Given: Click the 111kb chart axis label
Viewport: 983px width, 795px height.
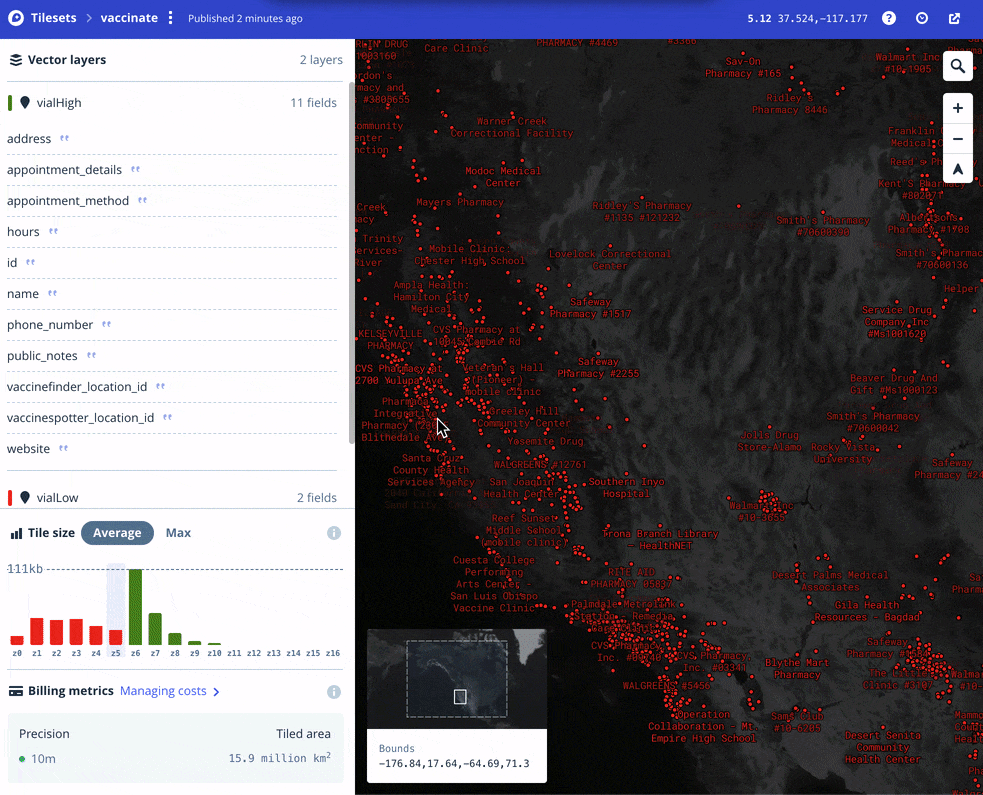Looking at the screenshot, I should pos(25,569).
